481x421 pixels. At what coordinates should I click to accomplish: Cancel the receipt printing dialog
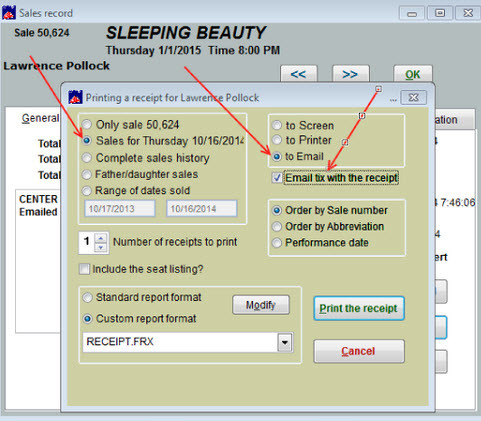pyautogui.click(x=359, y=351)
